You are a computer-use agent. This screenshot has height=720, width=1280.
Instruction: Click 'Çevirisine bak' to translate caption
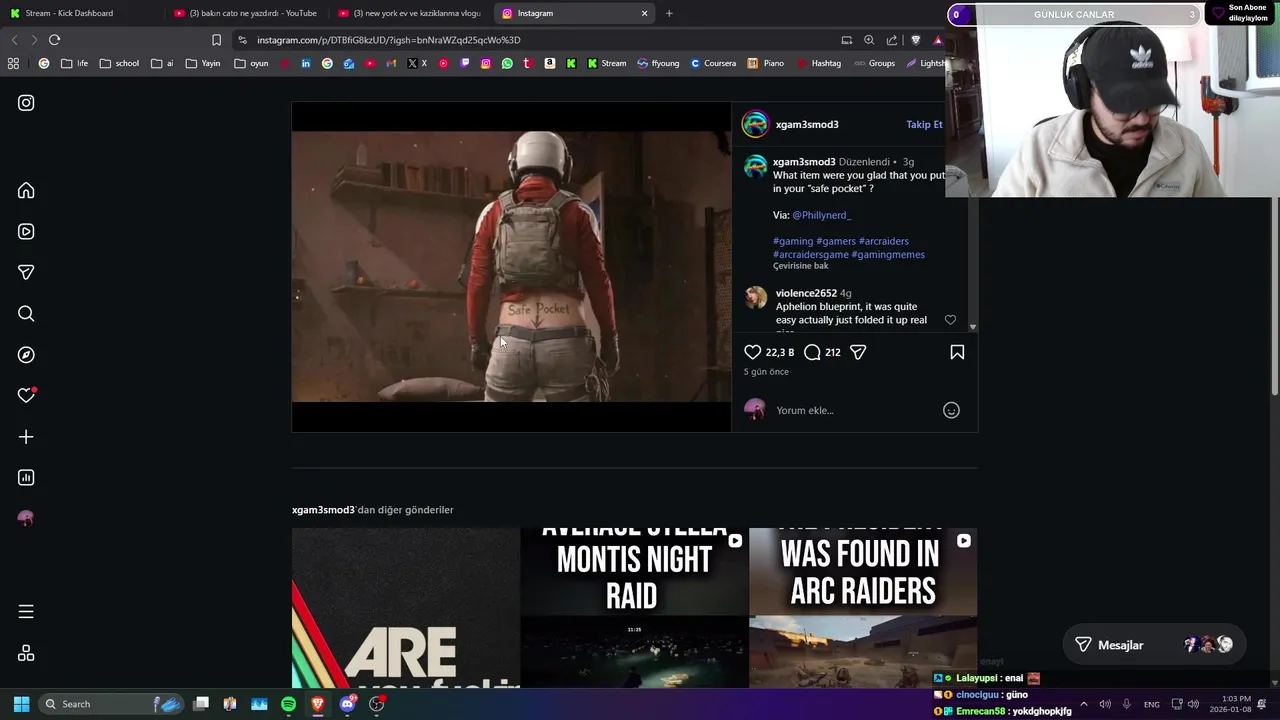pyautogui.click(x=800, y=266)
